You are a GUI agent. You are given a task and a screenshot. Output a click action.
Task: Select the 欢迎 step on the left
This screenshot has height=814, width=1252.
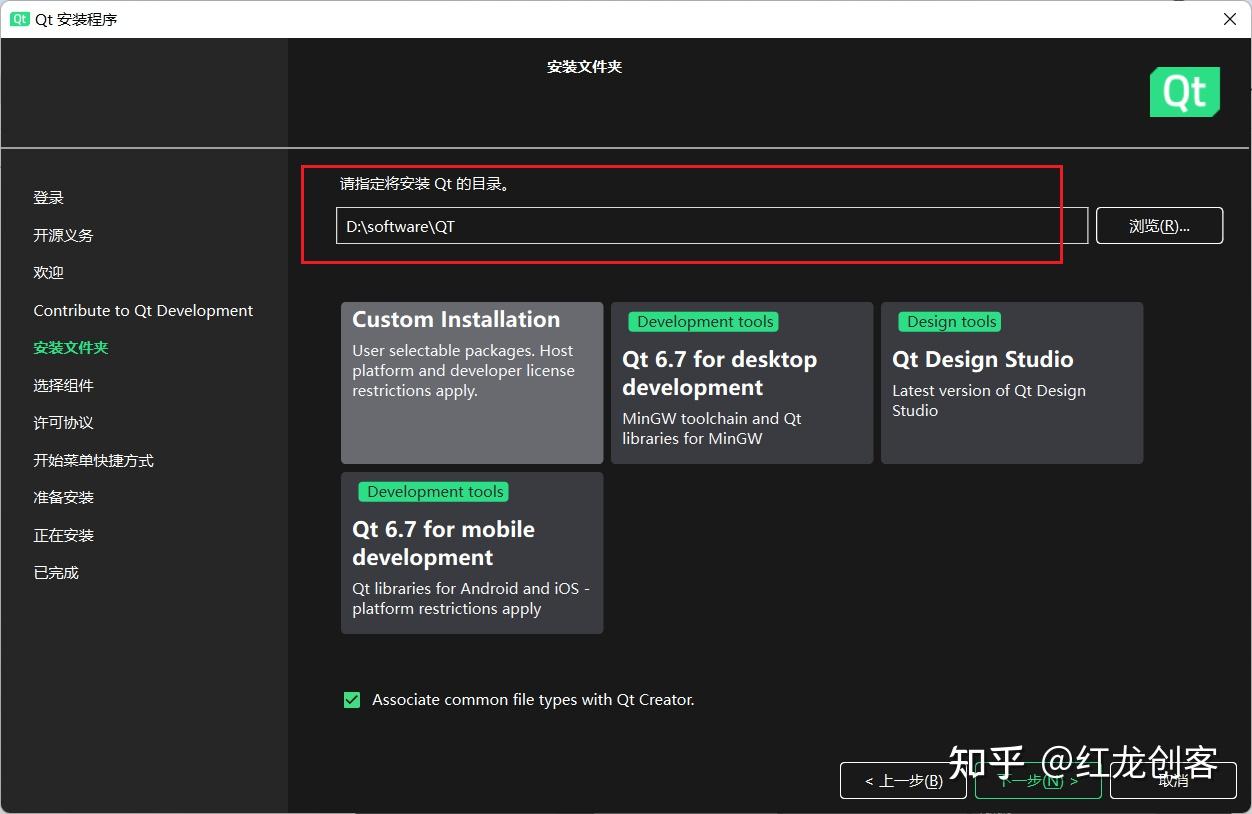[x=48, y=272]
